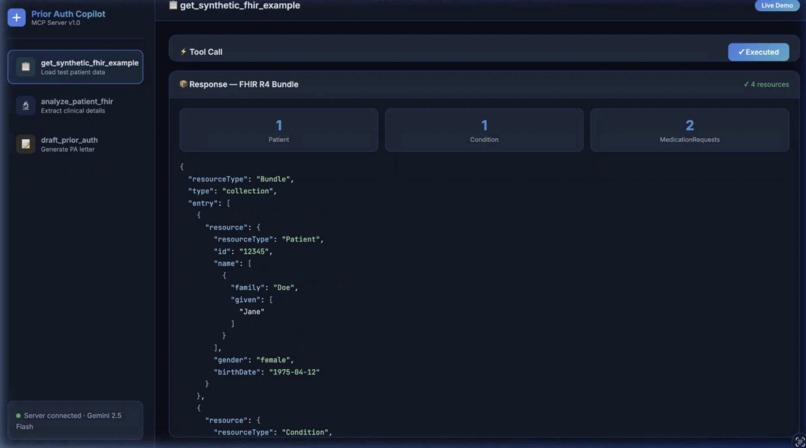Click the Response — FHIR R4 Bundle header
Screen dimensions: 806x448
pyautogui.click(x=484, y=84)
